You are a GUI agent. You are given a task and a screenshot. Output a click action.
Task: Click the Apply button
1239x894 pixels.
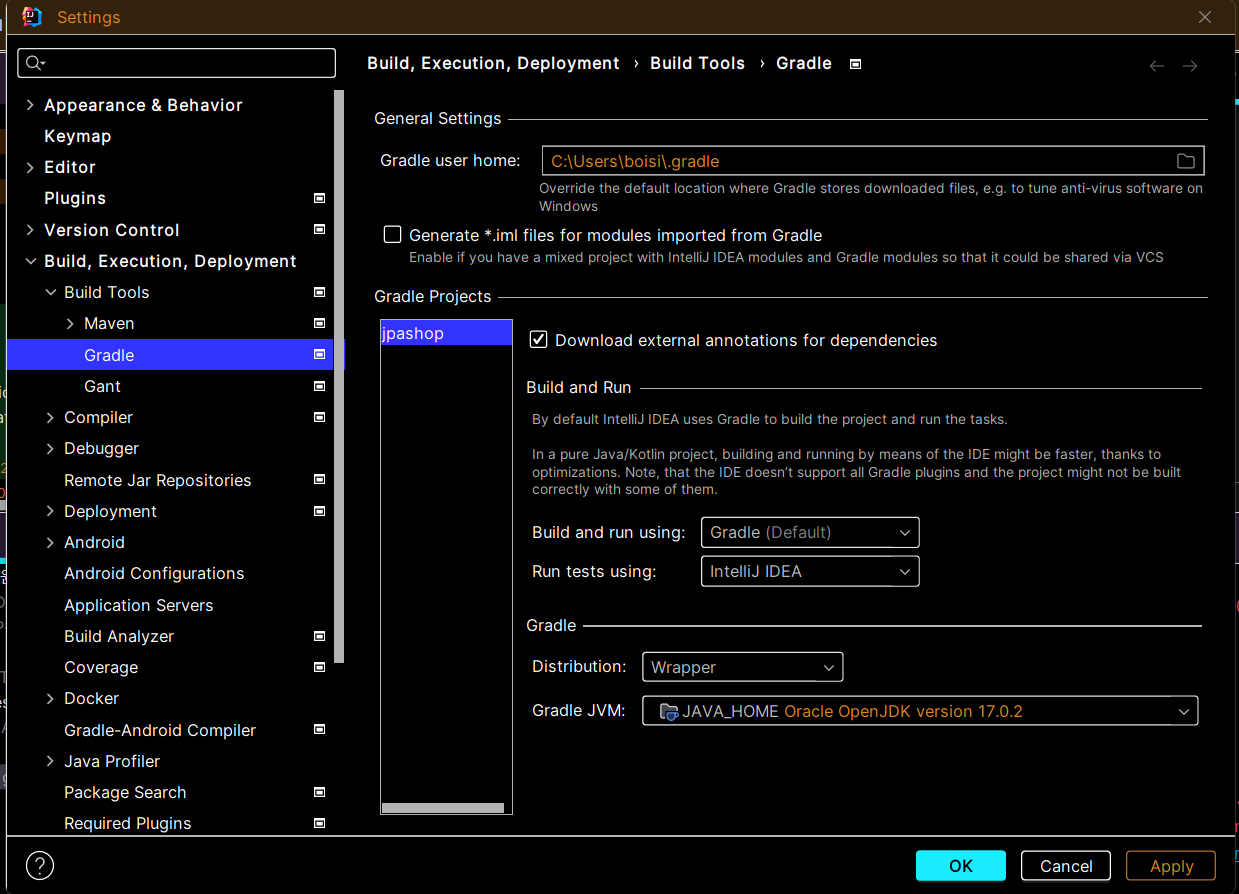coord(1171,865)
